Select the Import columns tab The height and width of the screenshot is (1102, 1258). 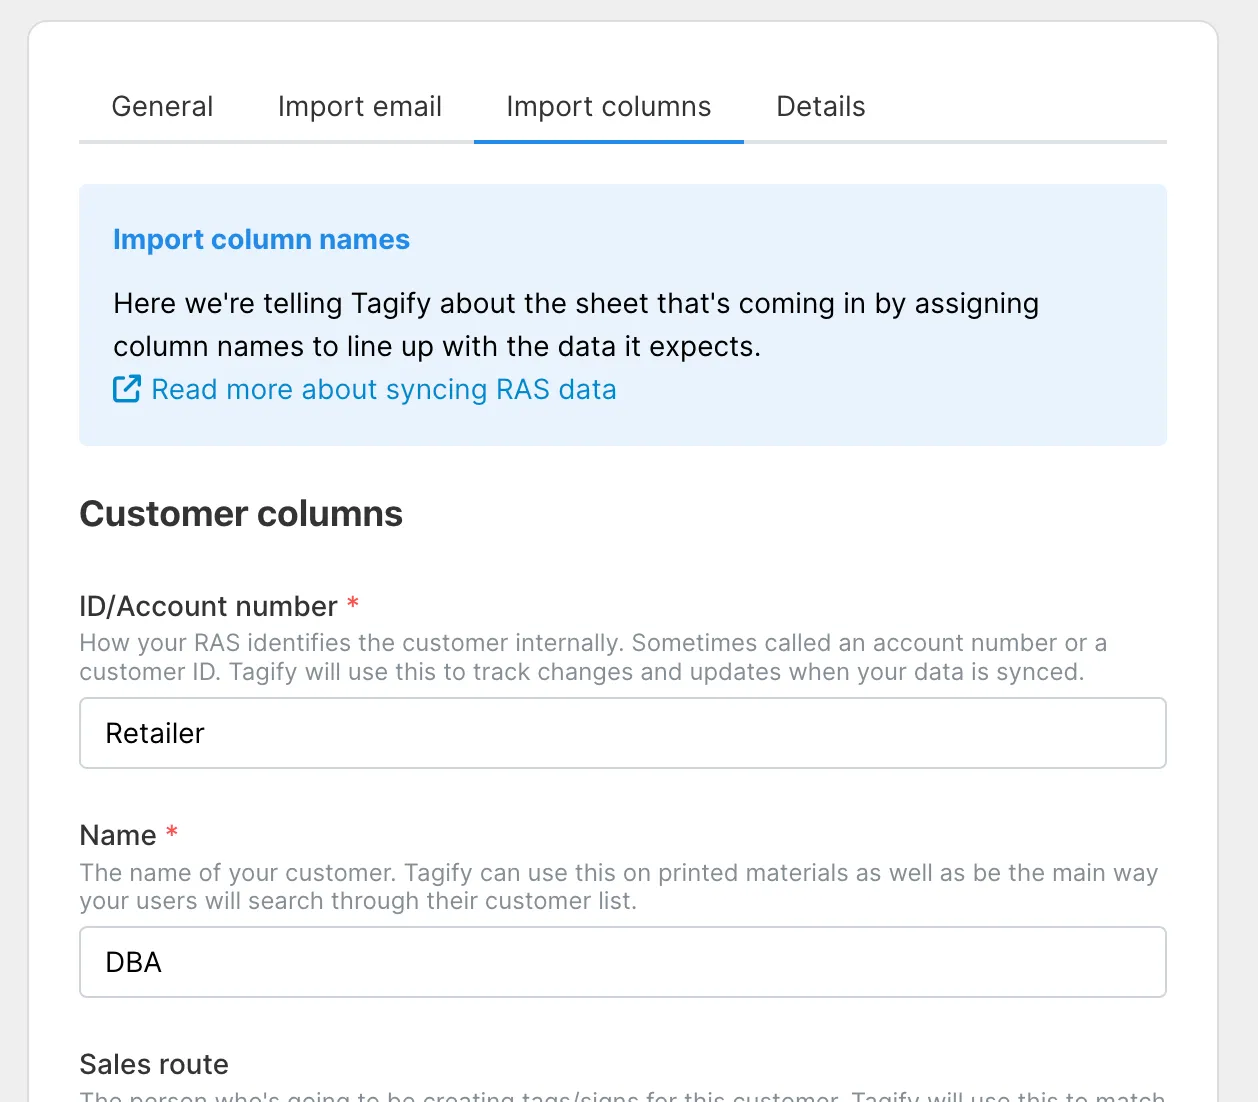click(x=609, y=106)
